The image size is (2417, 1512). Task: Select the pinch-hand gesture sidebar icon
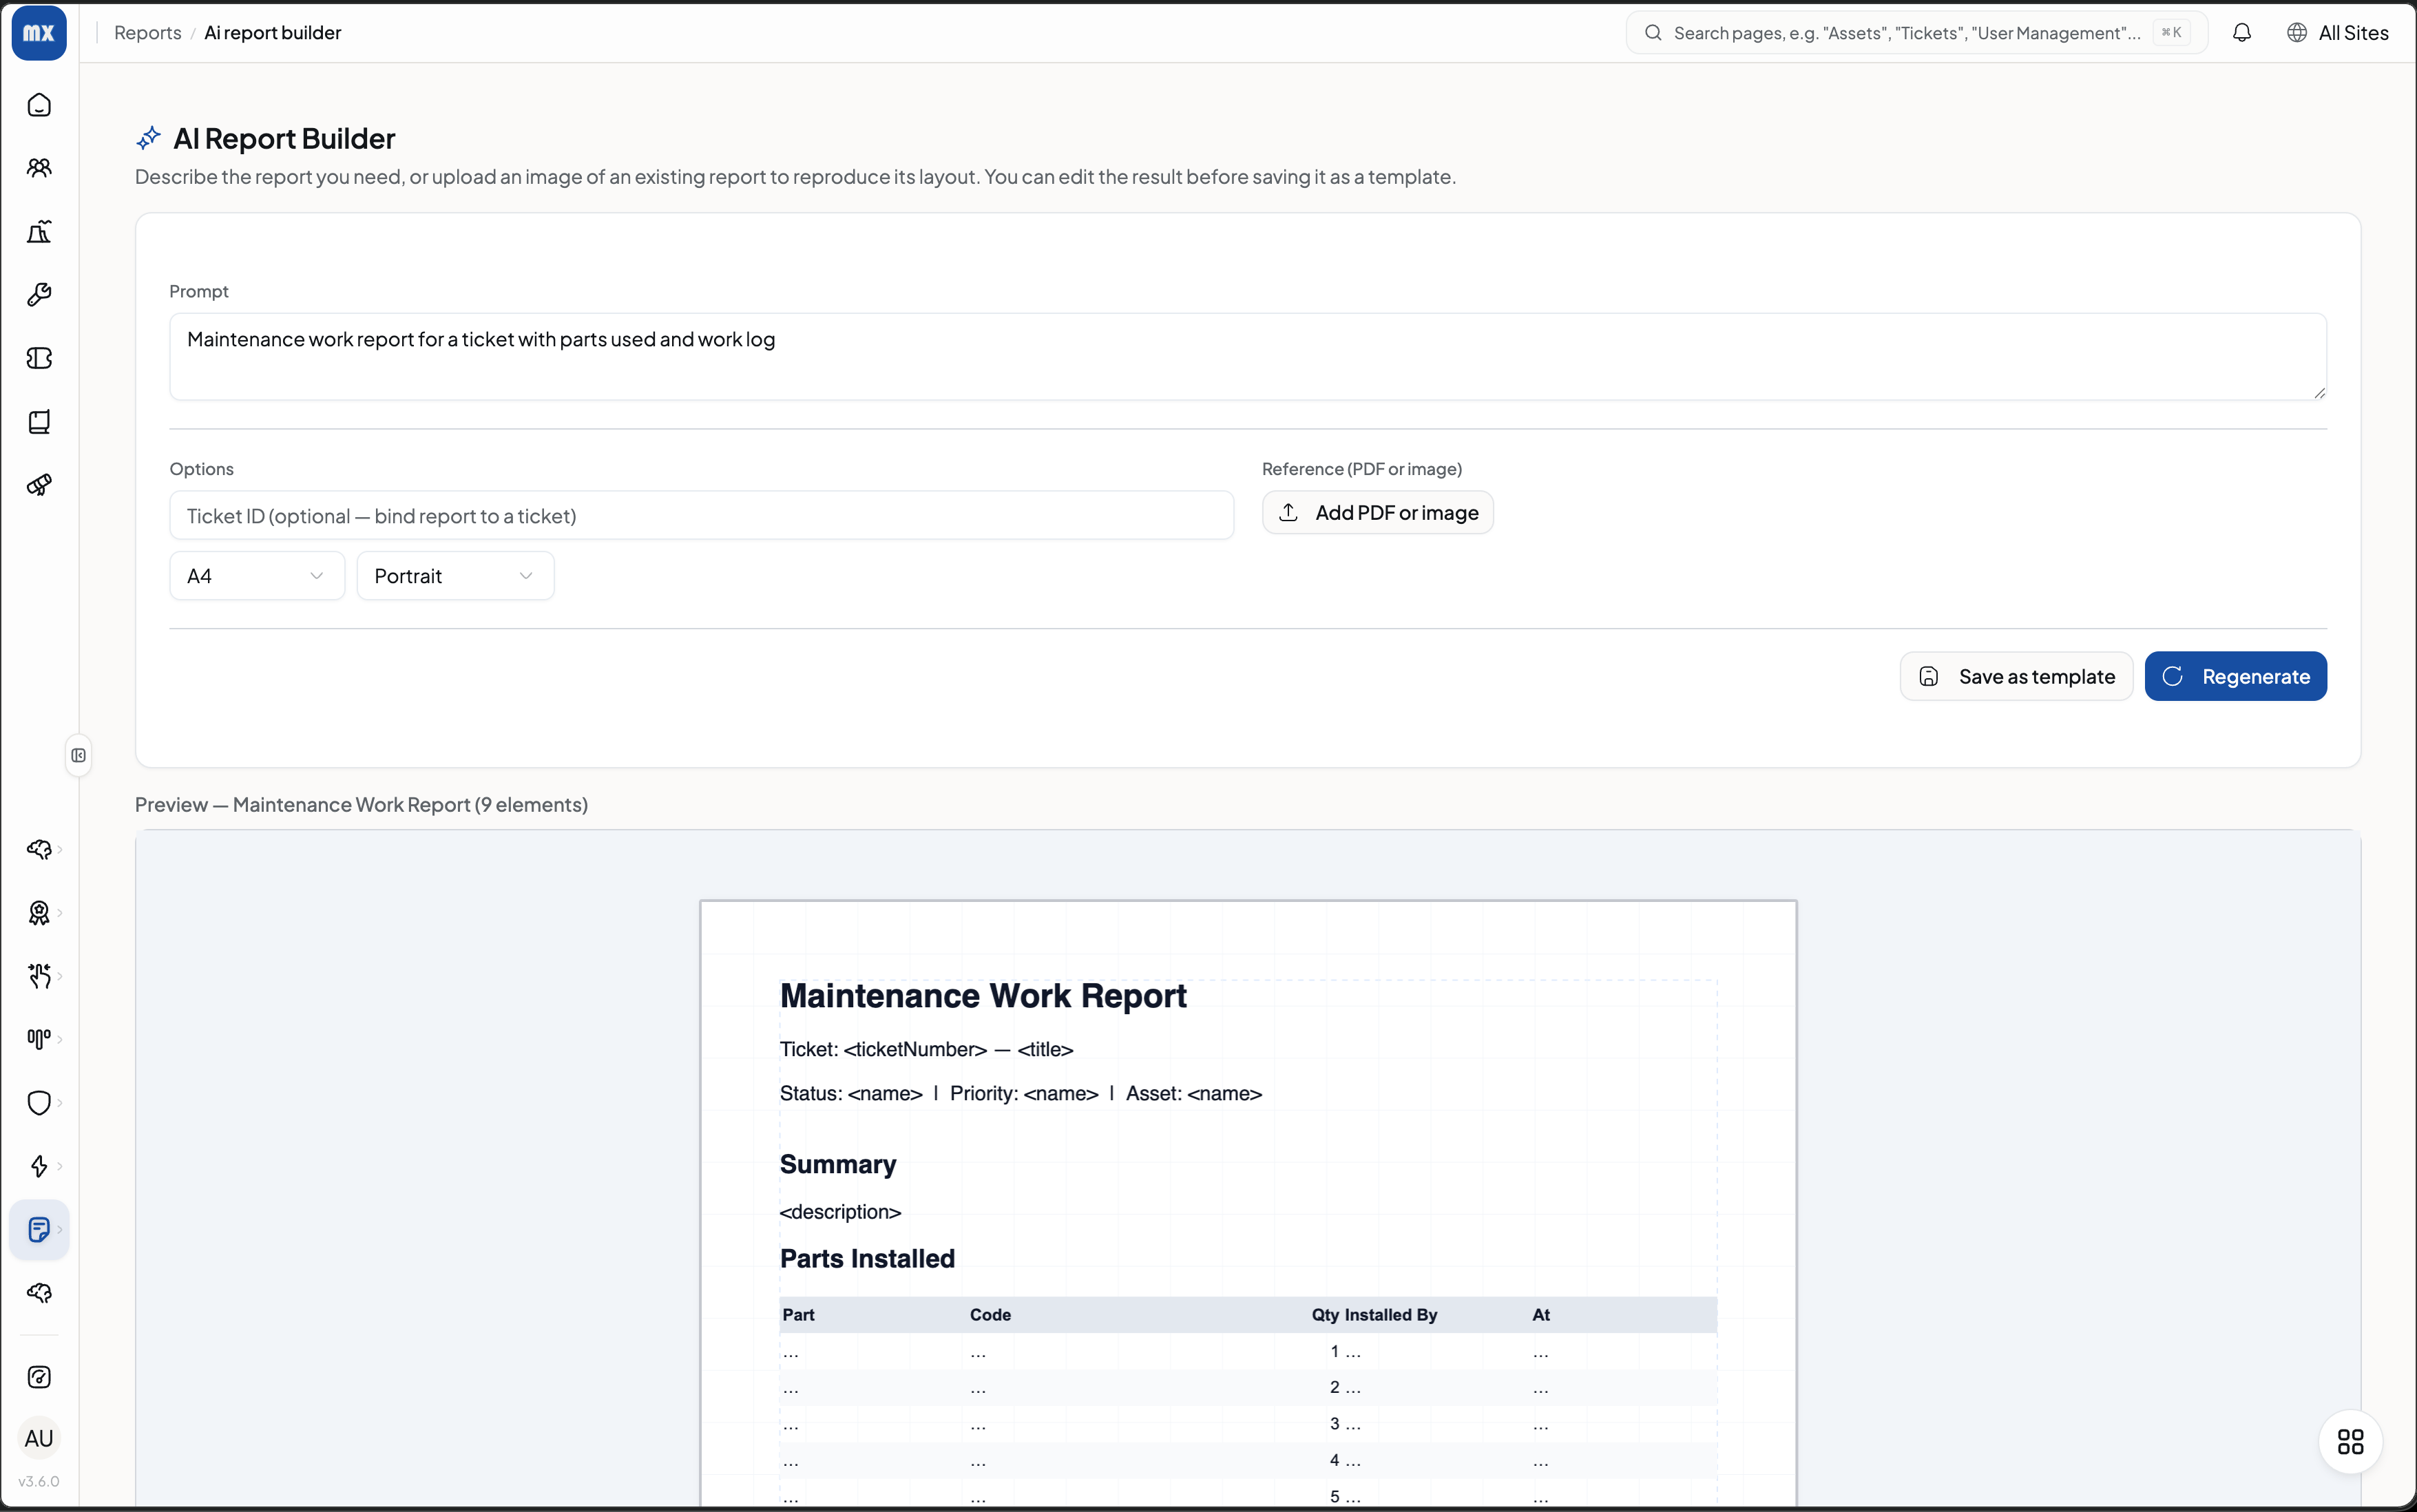coord(39,976)
